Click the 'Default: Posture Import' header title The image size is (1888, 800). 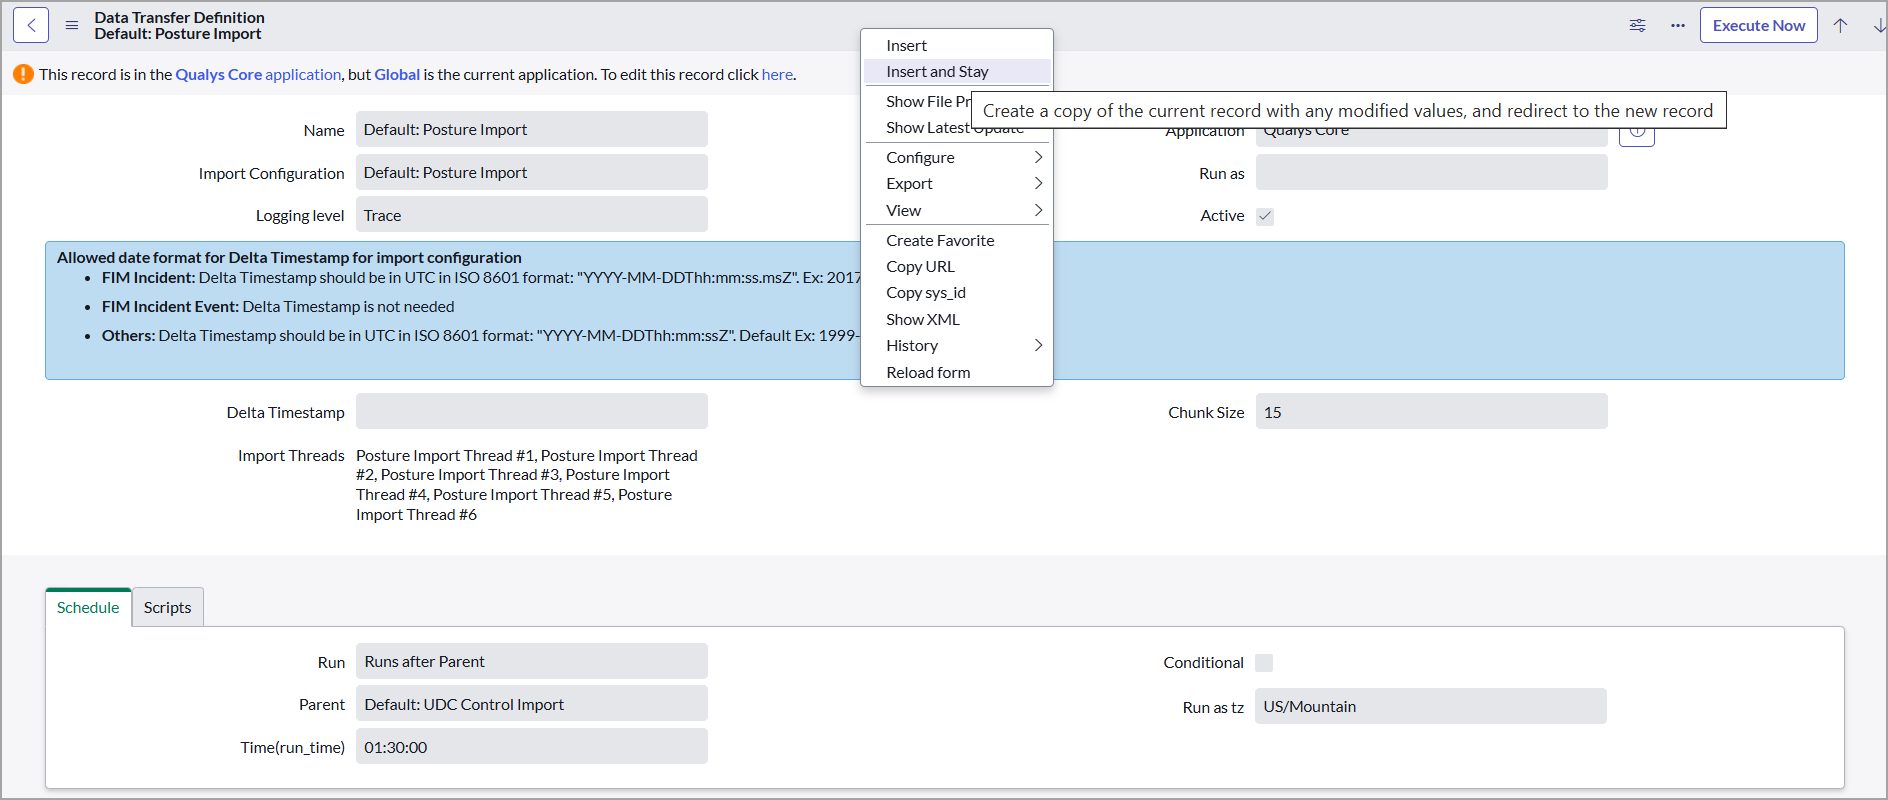(178, 34)
